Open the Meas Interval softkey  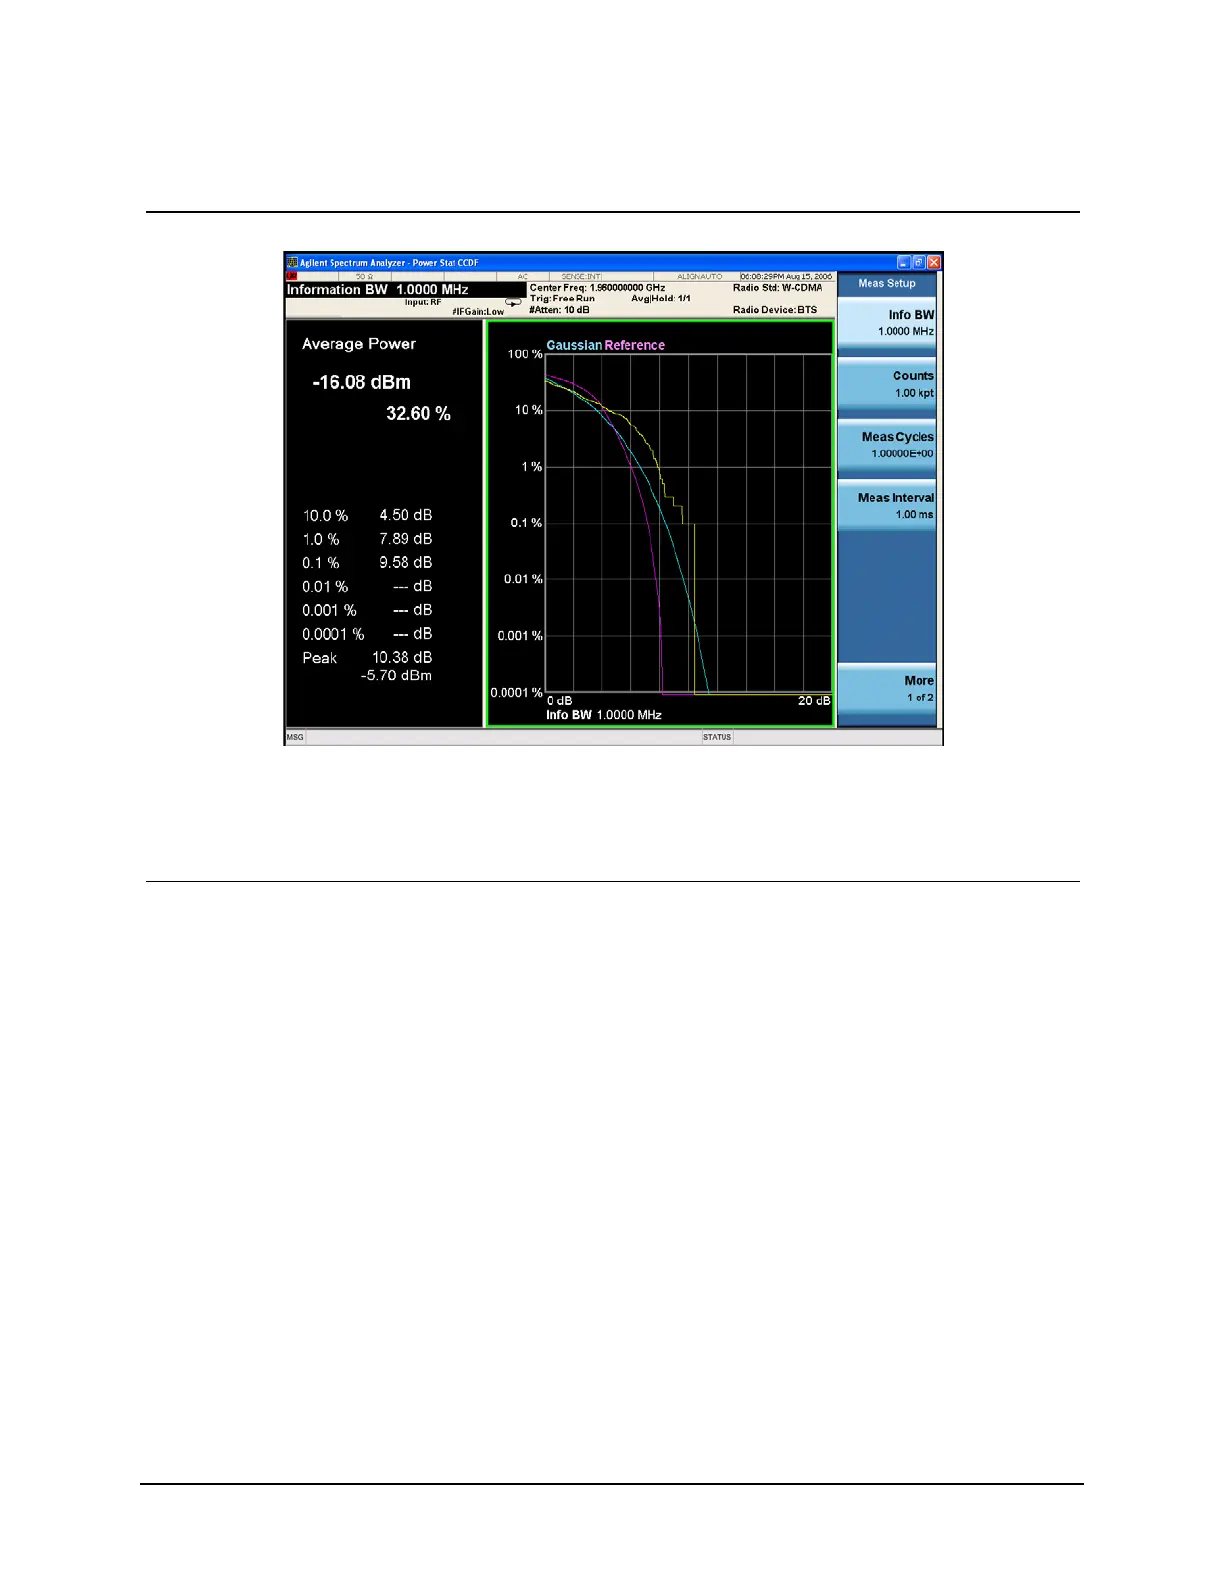[886, 506]
